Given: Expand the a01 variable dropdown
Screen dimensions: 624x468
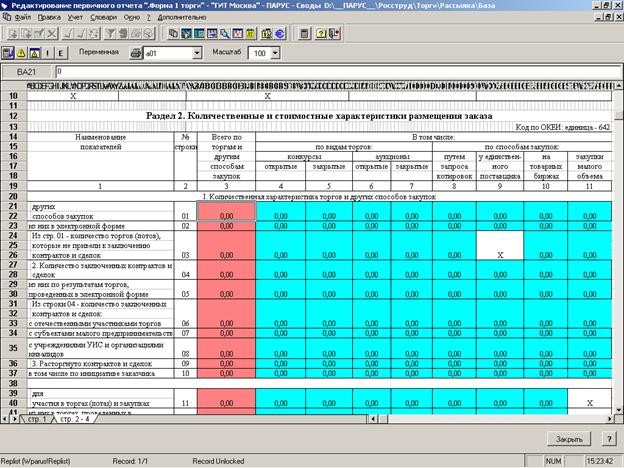Looking at the screenshot, I should click(197, 53).
